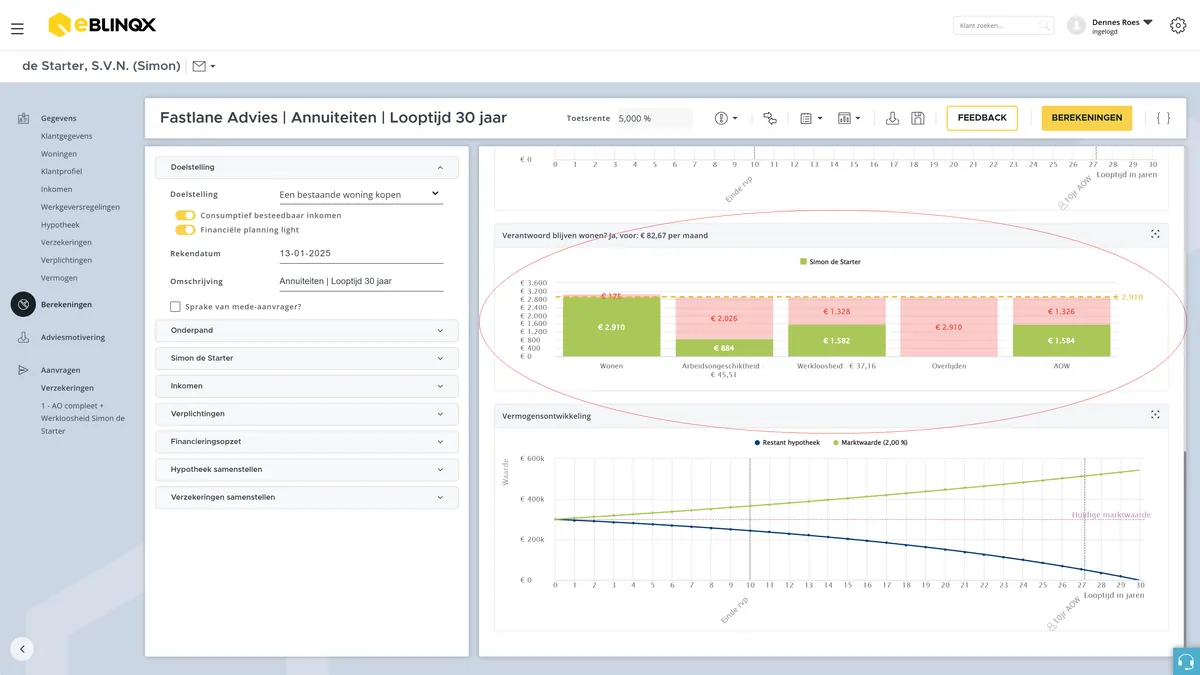Click the Aanvragen paper-plane icon

pyautogui.click(x=23, y=370)
